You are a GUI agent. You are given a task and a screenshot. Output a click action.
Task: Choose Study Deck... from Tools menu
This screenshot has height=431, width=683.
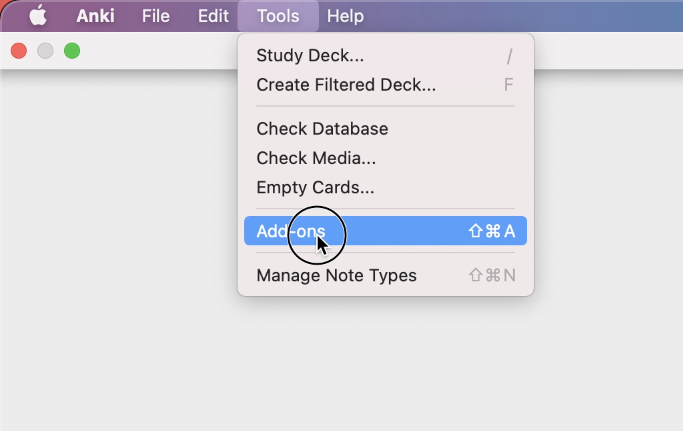click(385, 55)
